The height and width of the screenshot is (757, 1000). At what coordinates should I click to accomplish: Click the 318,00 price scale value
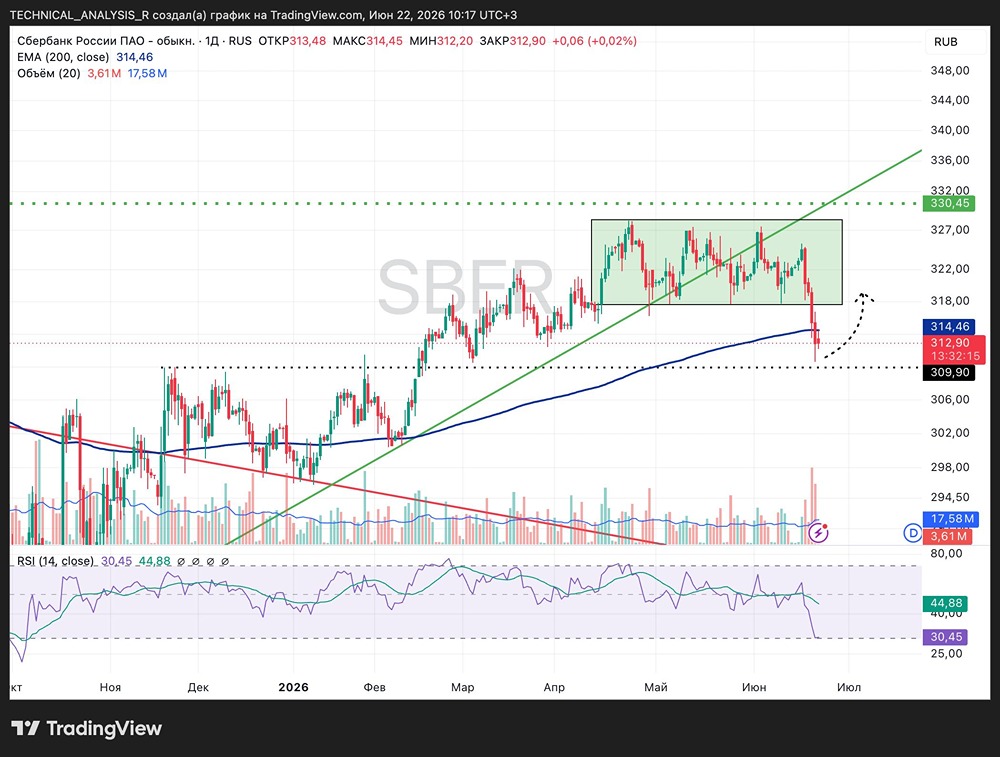point(950,300)
